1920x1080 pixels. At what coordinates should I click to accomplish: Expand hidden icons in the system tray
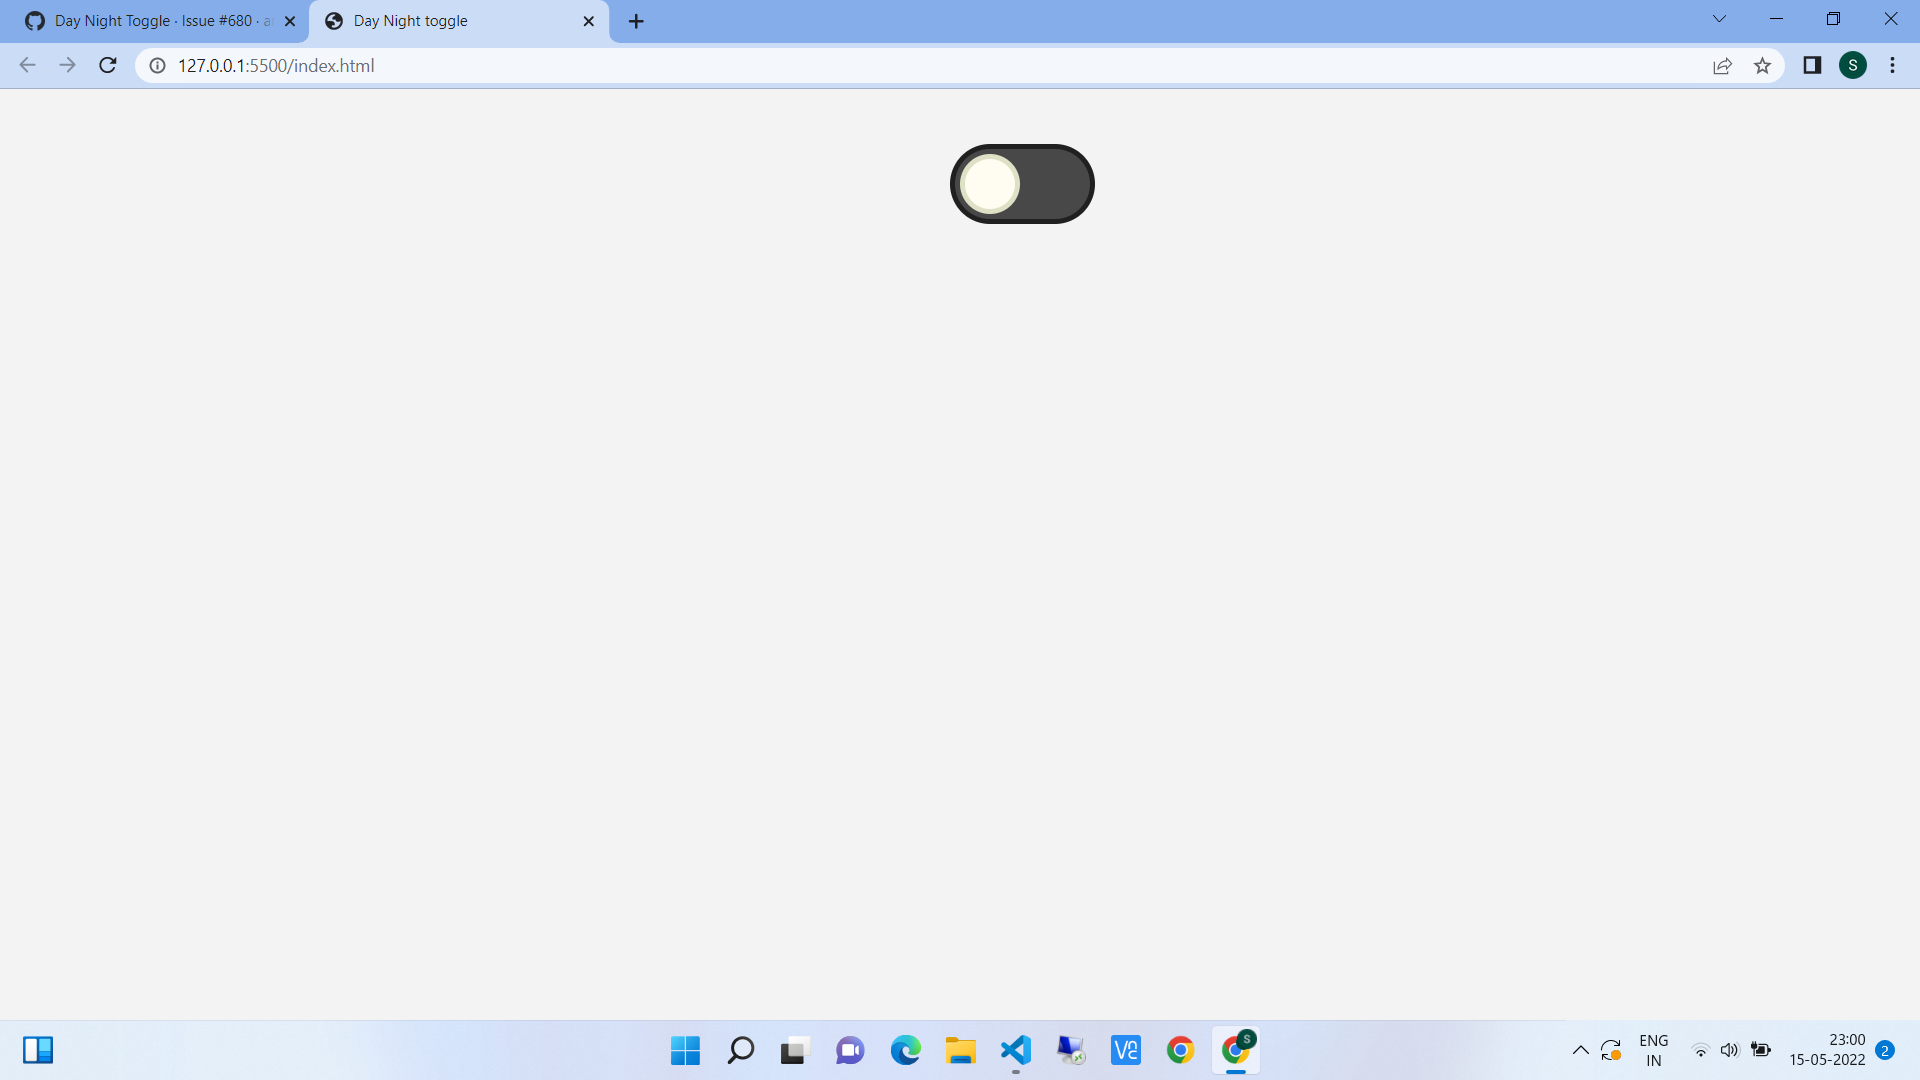coord(1581,1050)
